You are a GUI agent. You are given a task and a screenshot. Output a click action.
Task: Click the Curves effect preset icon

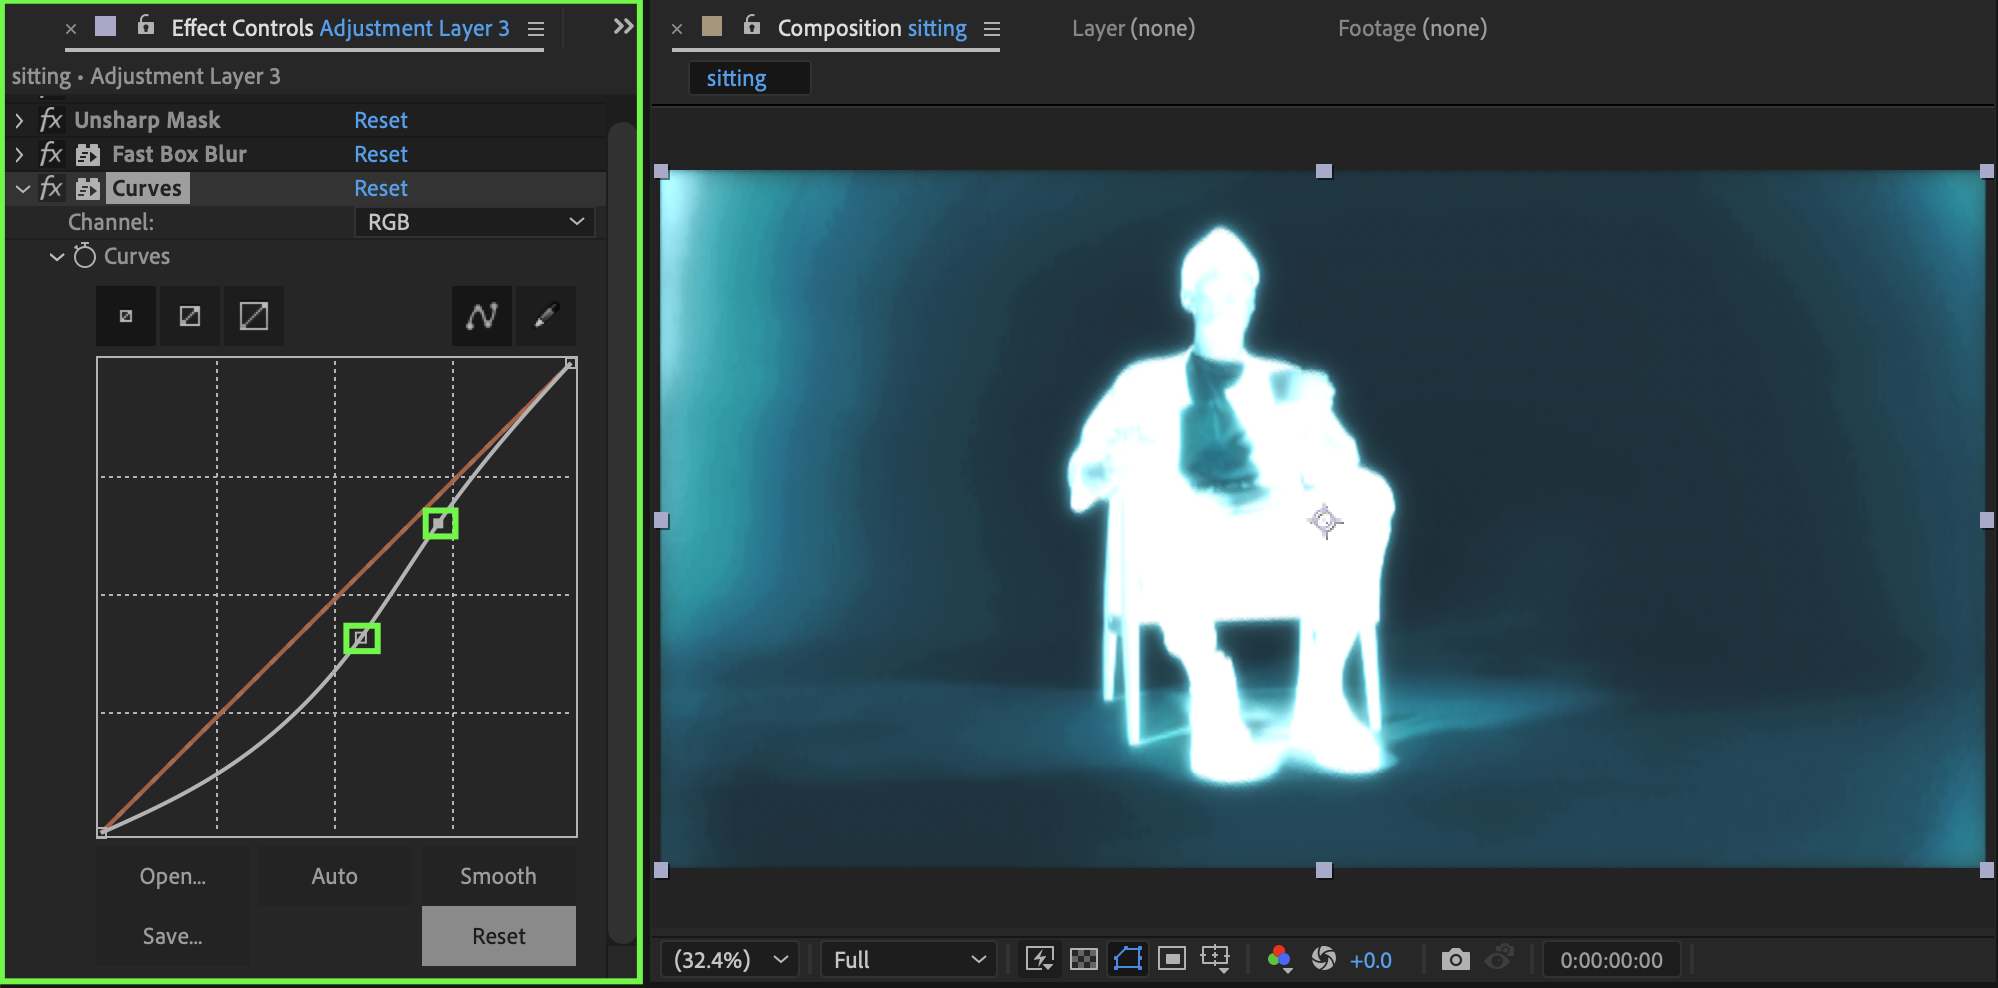point(88,188)
